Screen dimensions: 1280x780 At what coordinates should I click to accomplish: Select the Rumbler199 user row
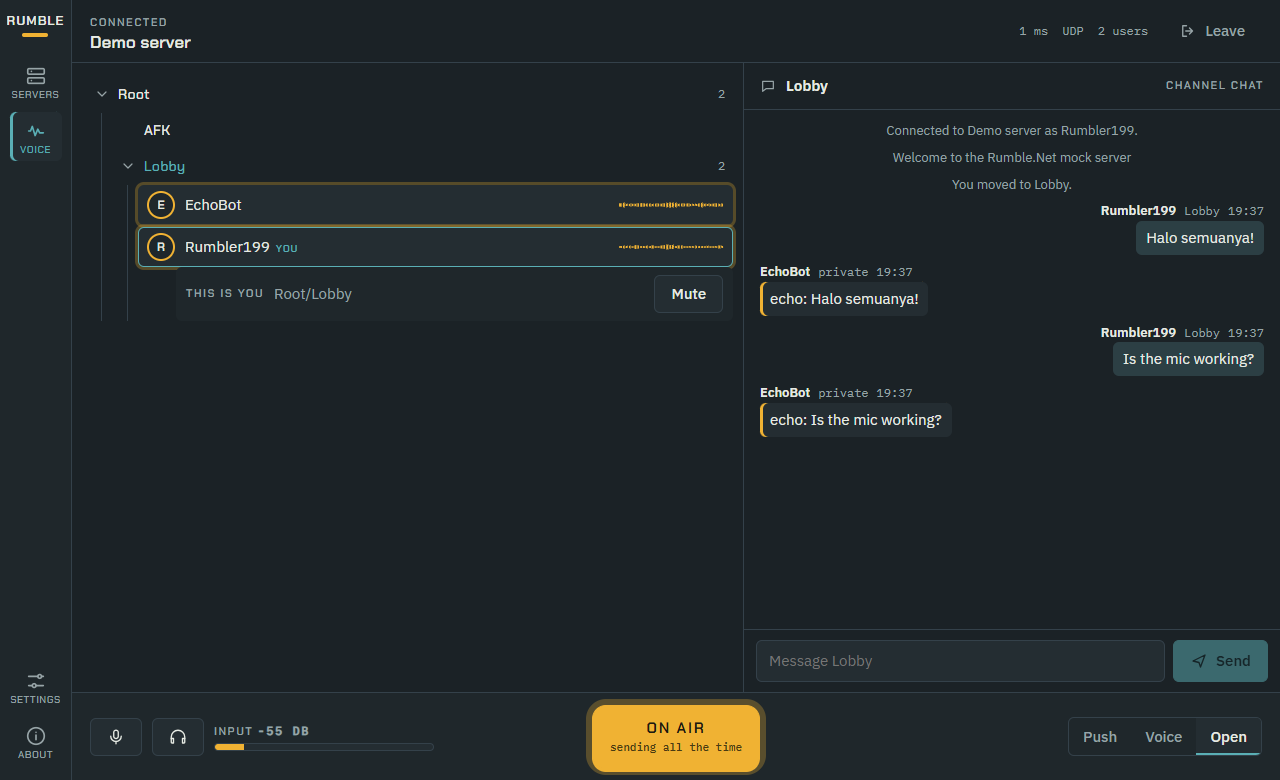tap(435, 247)
